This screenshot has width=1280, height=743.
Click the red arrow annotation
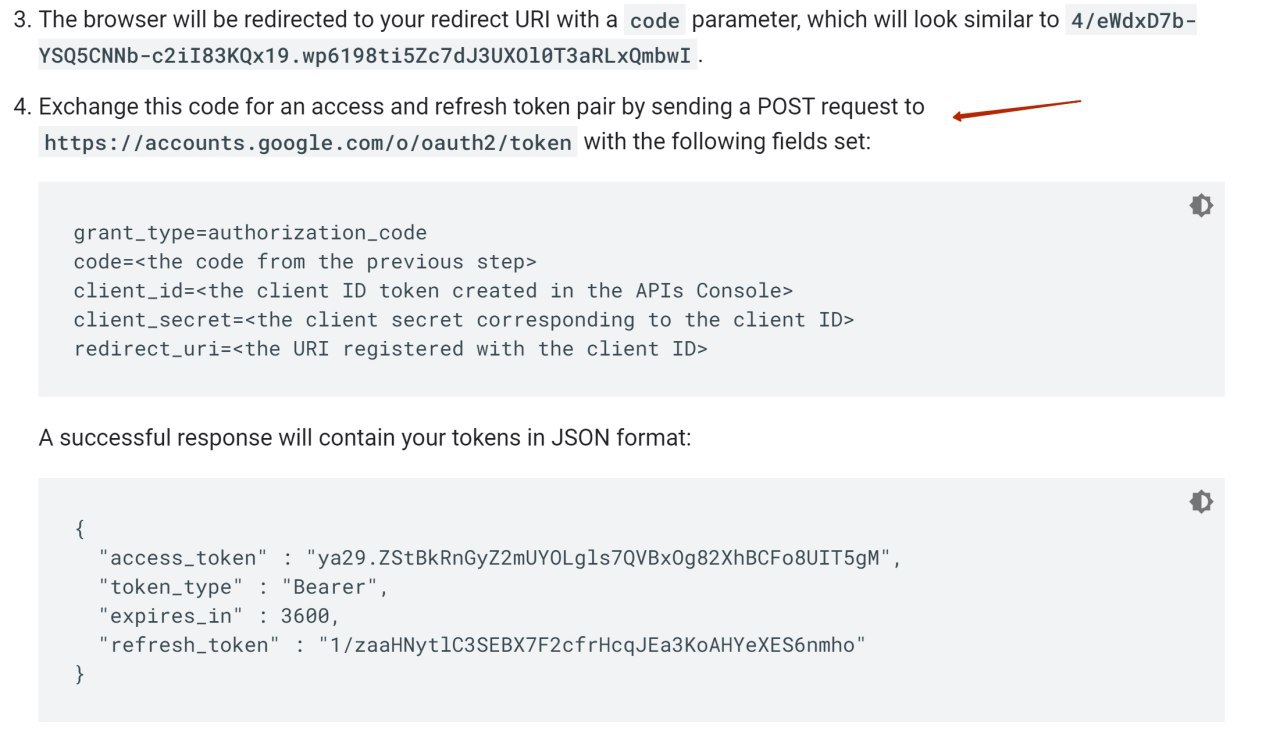point(1017,109)
